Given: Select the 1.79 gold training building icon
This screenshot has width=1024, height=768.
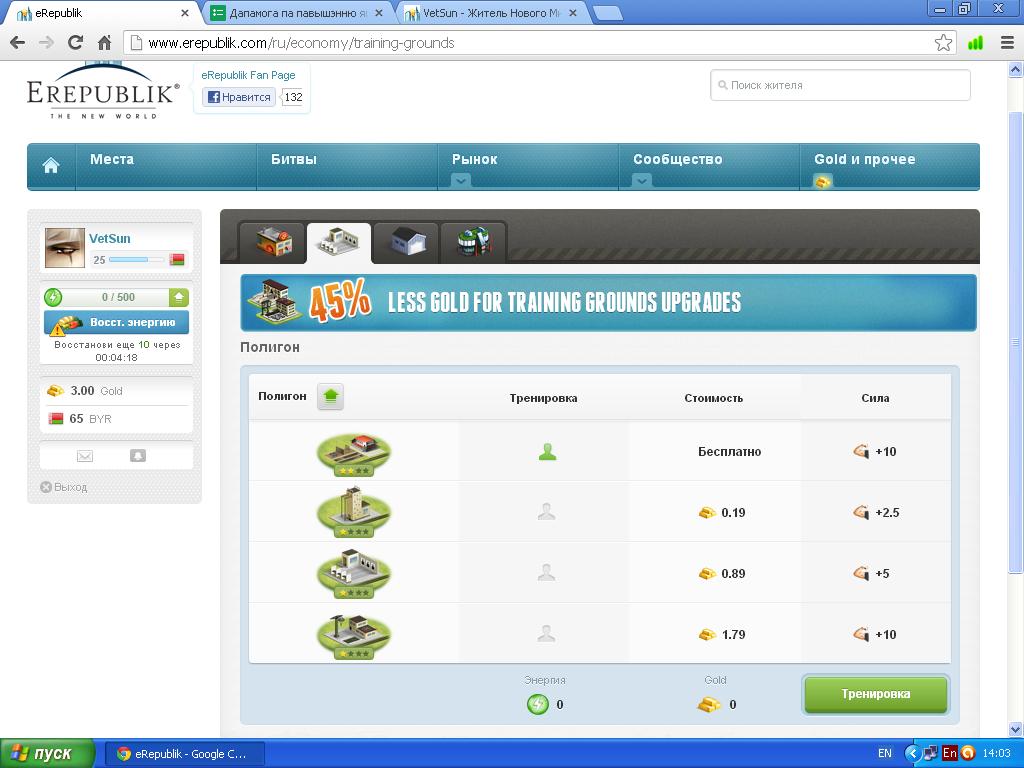Looking at the screenshot, I should tap(353, 635).
